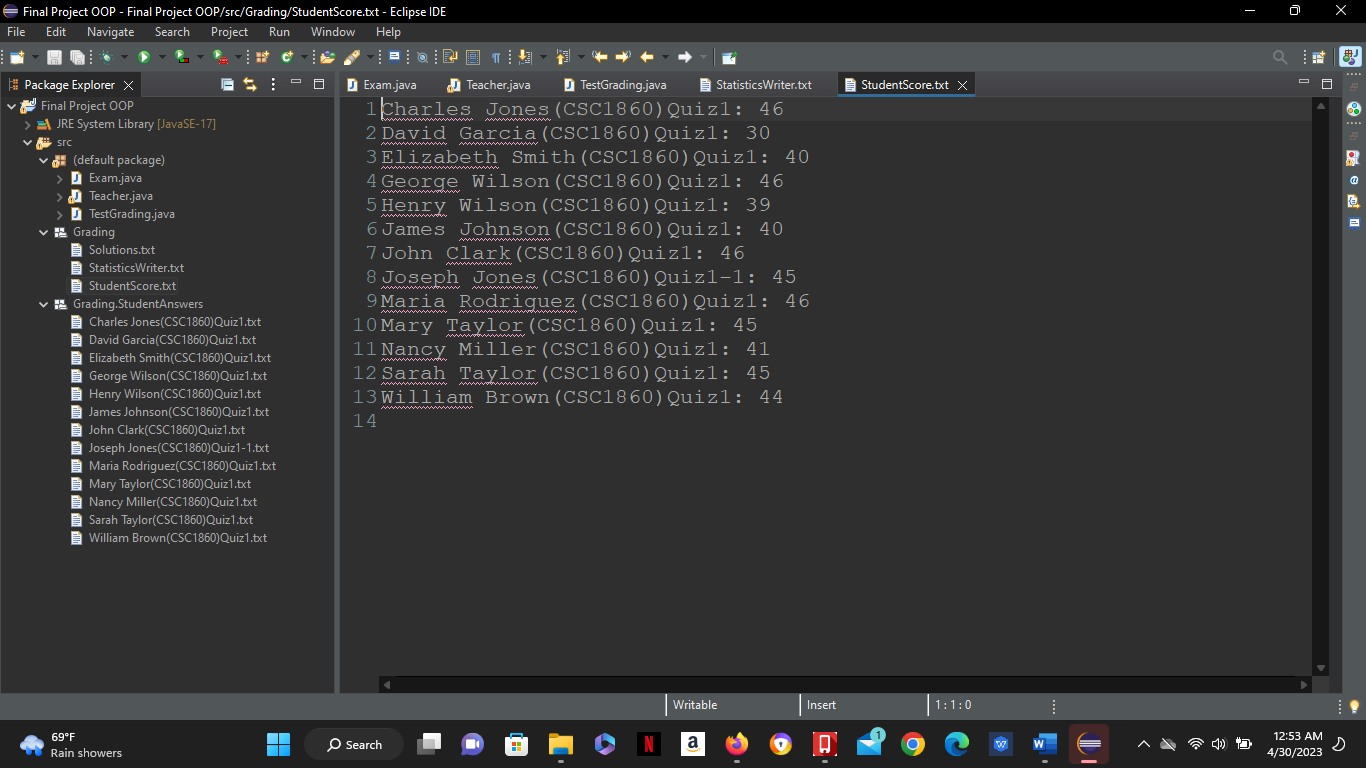Expand the Exam.java tree node
This screenshot has width=1366, height=768.
click(60, 178)
